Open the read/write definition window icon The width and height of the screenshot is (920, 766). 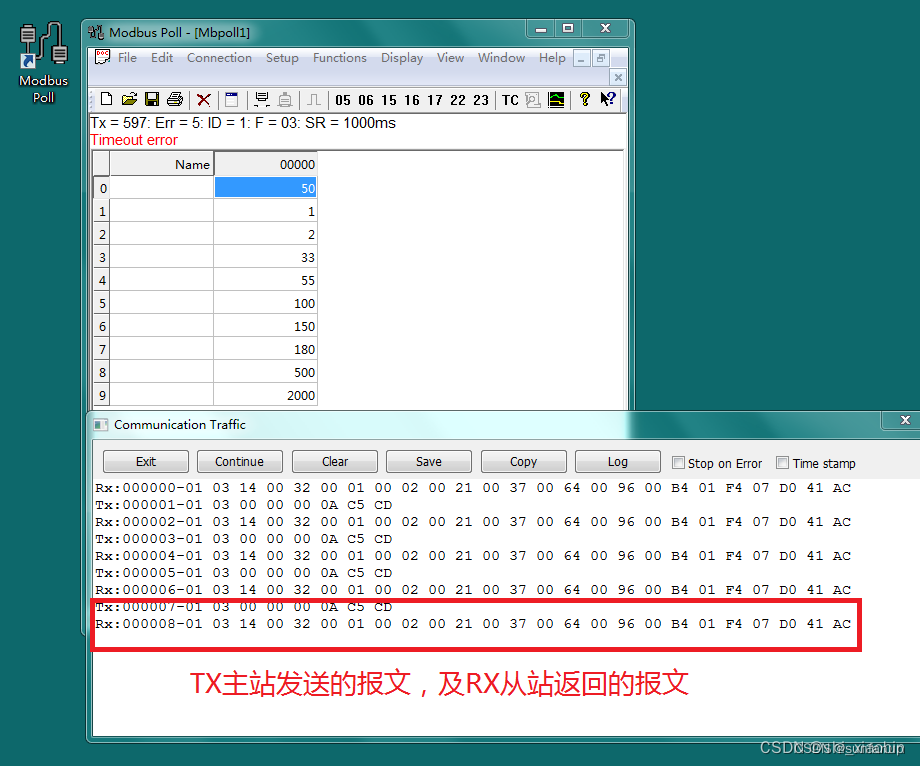(232, 100)
